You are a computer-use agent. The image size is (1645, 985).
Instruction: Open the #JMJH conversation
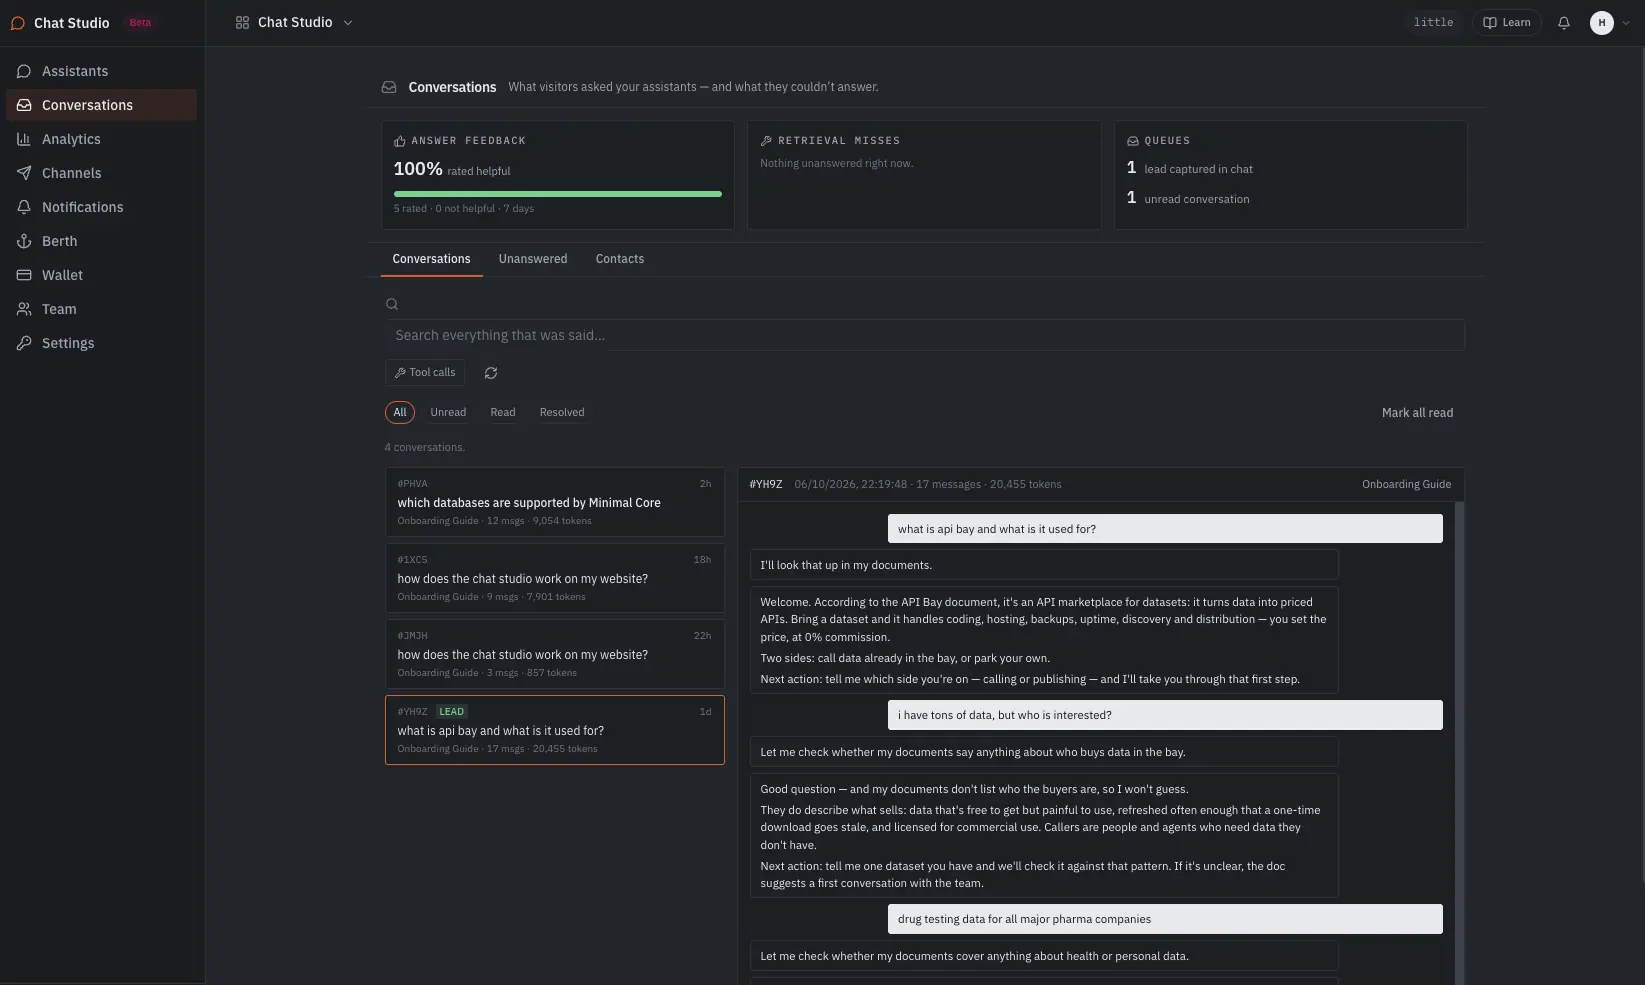click(555, 654)
